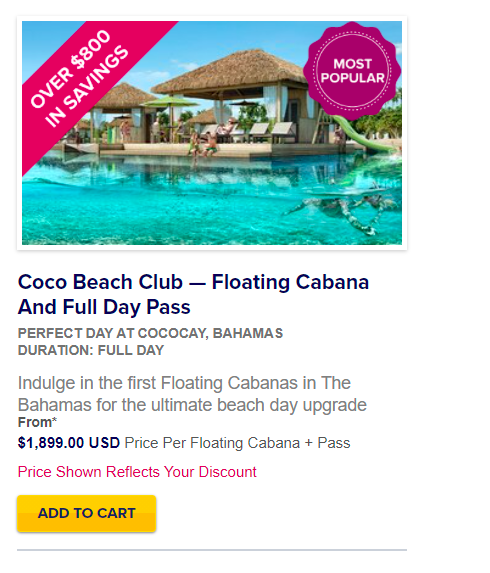Select the Indulge in the first Floating Cabanas description
The width and height of the screenshot is (490, 573).
tap(192, 394)
